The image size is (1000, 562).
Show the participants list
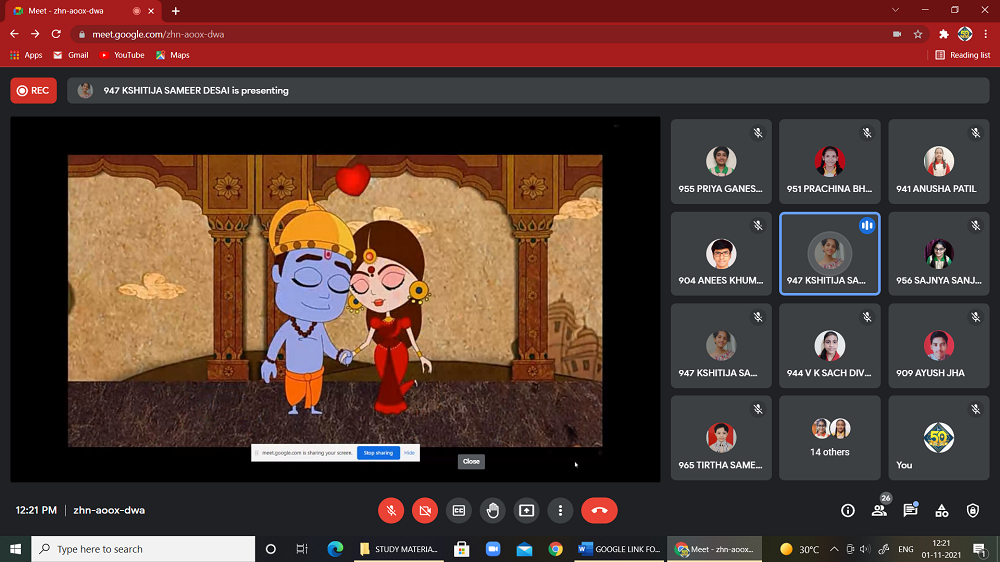click(x=879, y=510)
